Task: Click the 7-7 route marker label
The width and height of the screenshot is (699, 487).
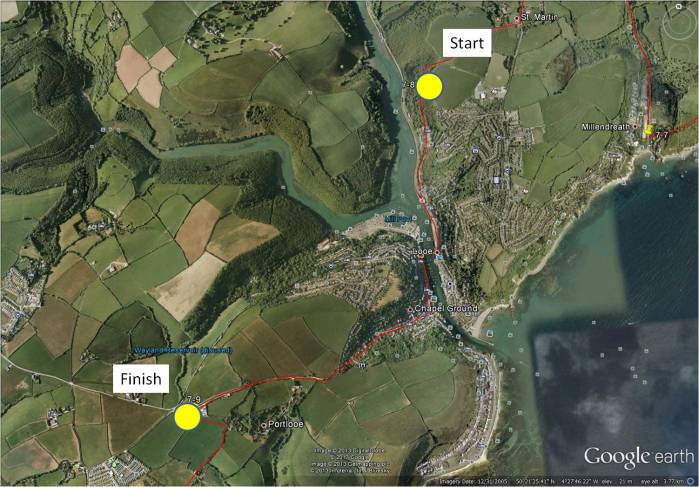Action: click(660, 135)
